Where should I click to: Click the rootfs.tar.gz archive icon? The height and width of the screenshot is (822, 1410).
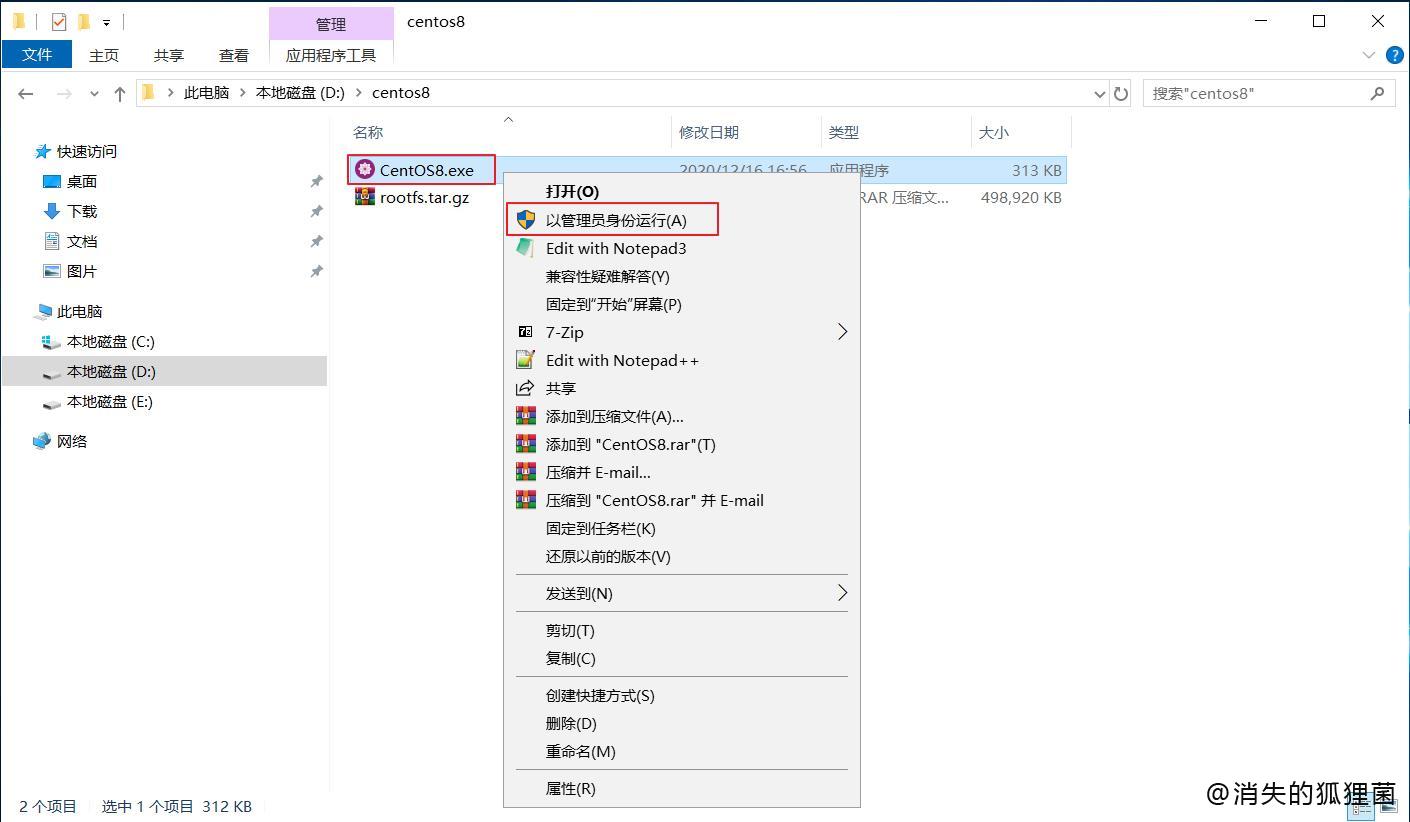pos(364,197)
